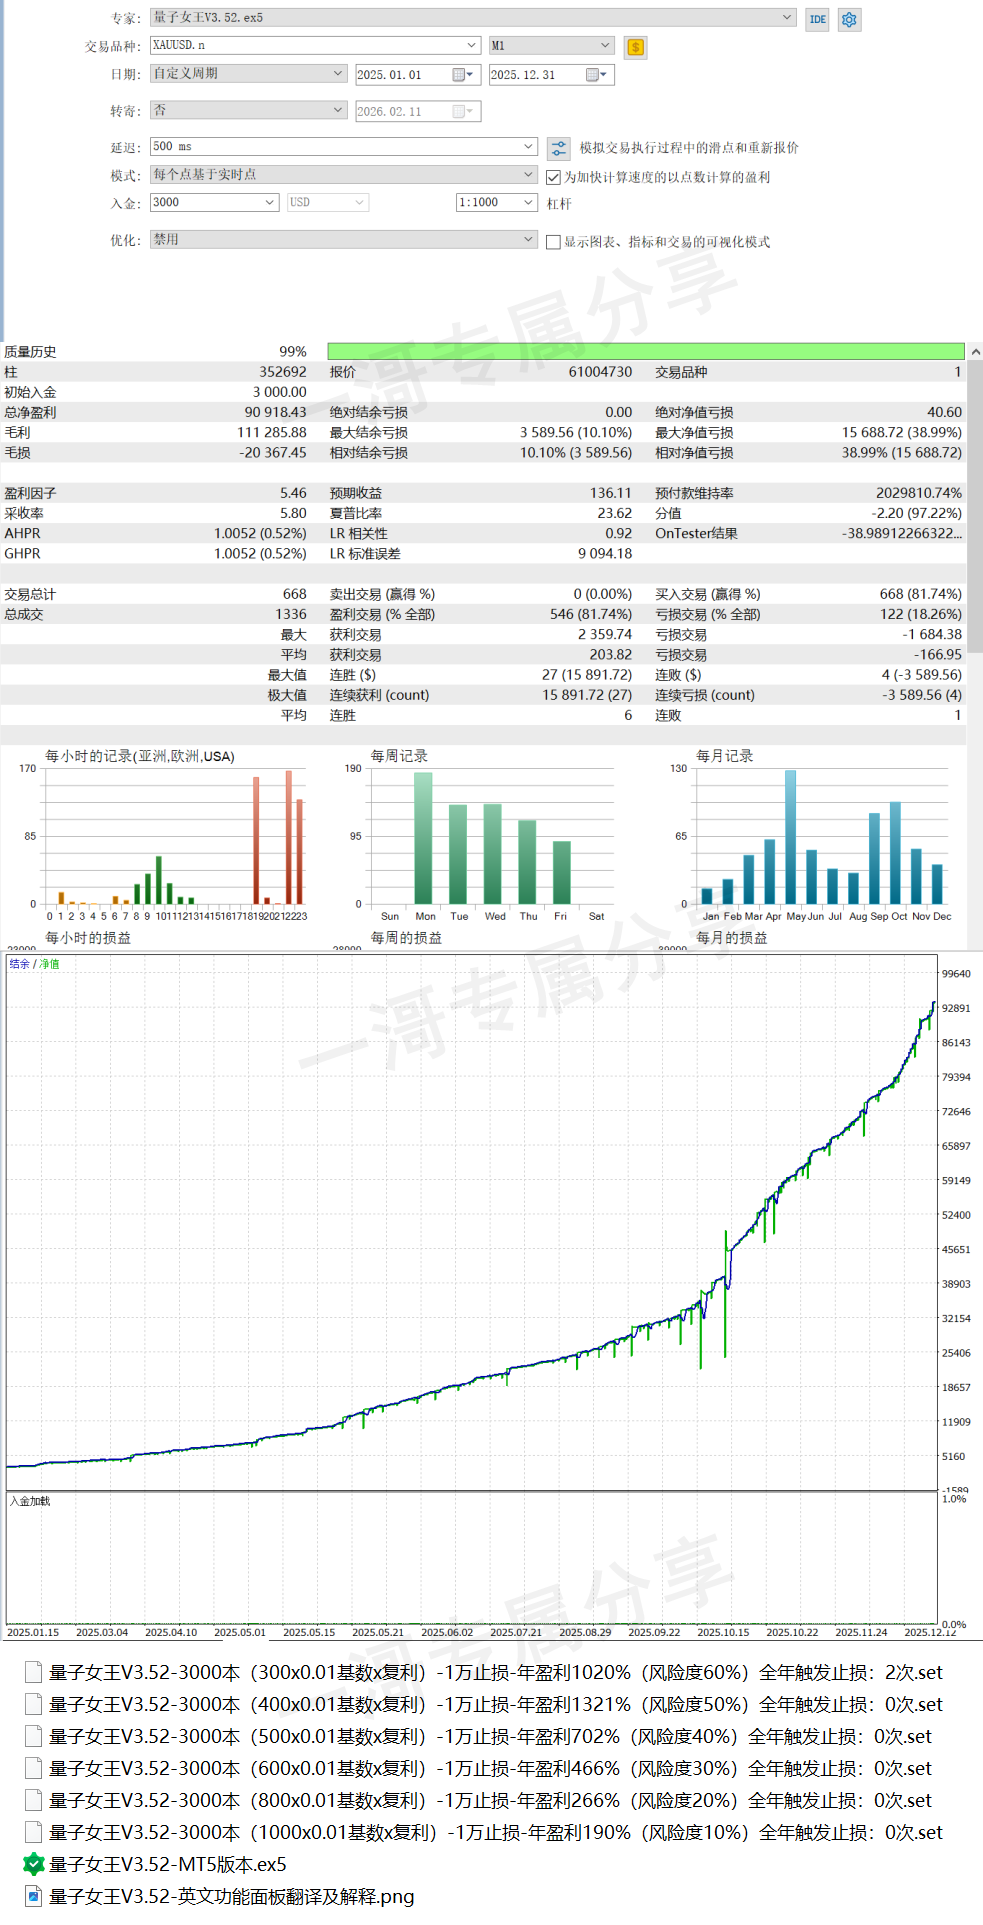Screen dimensions: 983x1925
Task: Click file icon of 500x0.01 .set file
Action: [33, 1736]
